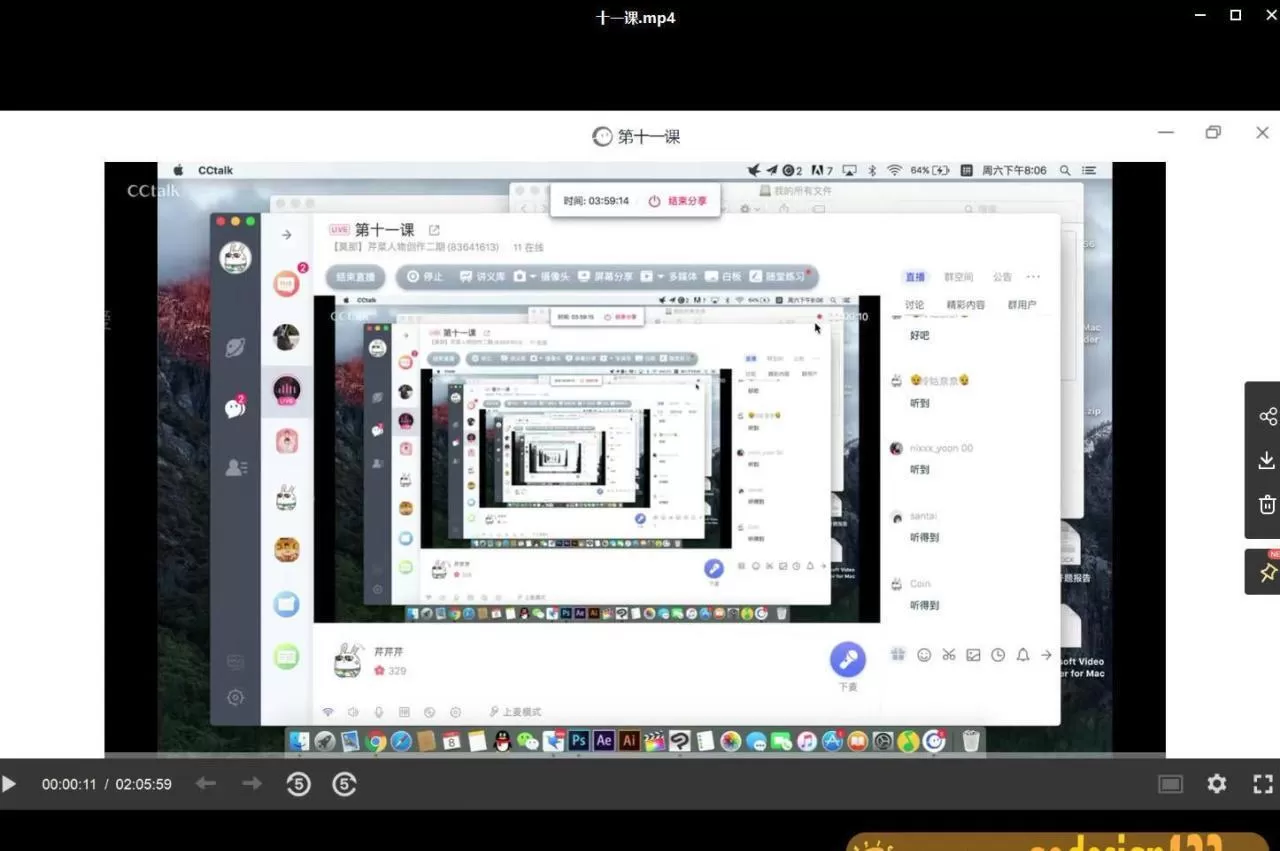This screenshot has width=1280, height=851.
Task: Click the share icon on right panel
Action: 1267,416
